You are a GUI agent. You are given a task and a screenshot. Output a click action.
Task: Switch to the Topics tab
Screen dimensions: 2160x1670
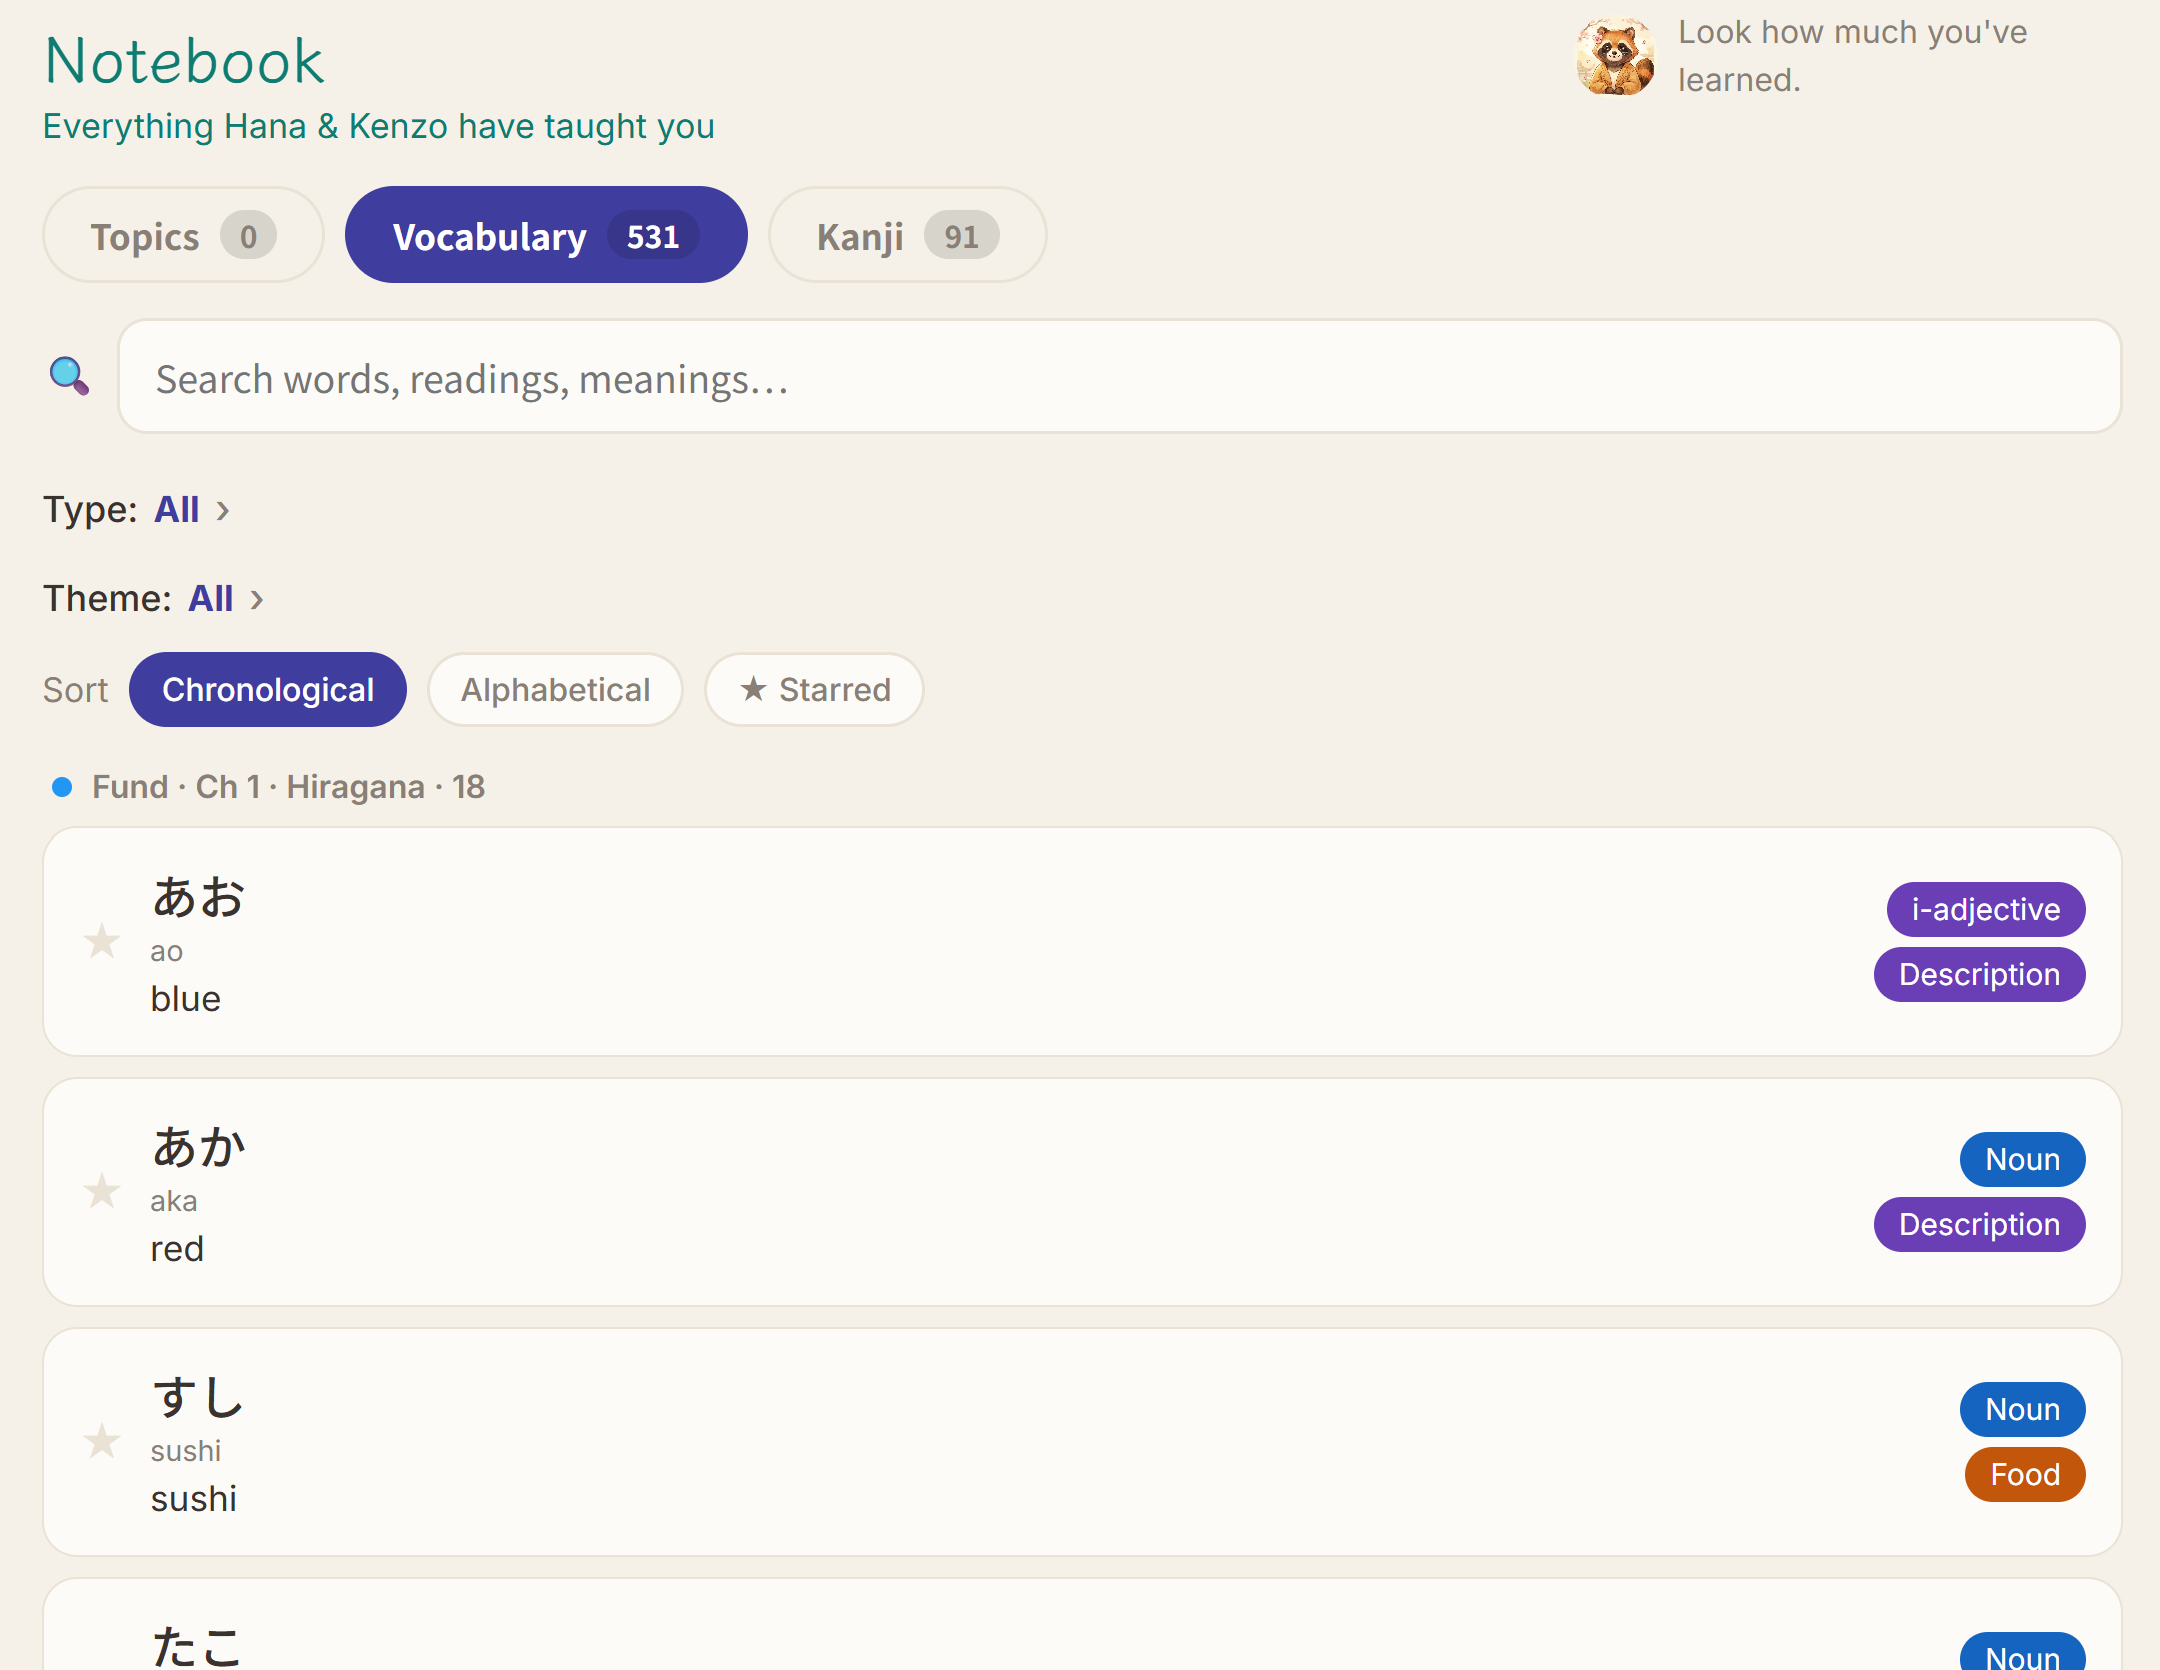pos(183,235)
